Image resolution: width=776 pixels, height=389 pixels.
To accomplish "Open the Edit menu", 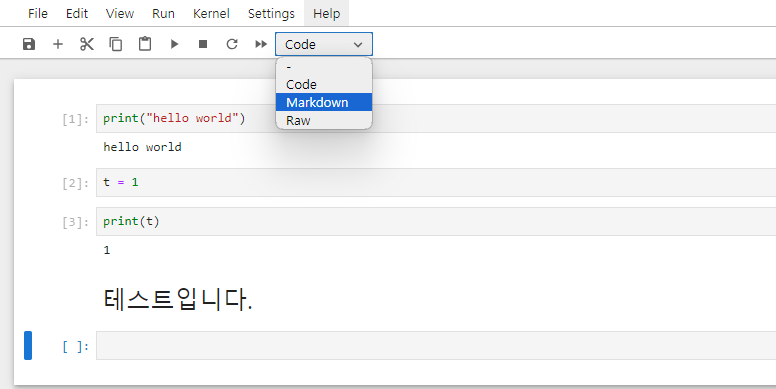I will coord(77,13).
